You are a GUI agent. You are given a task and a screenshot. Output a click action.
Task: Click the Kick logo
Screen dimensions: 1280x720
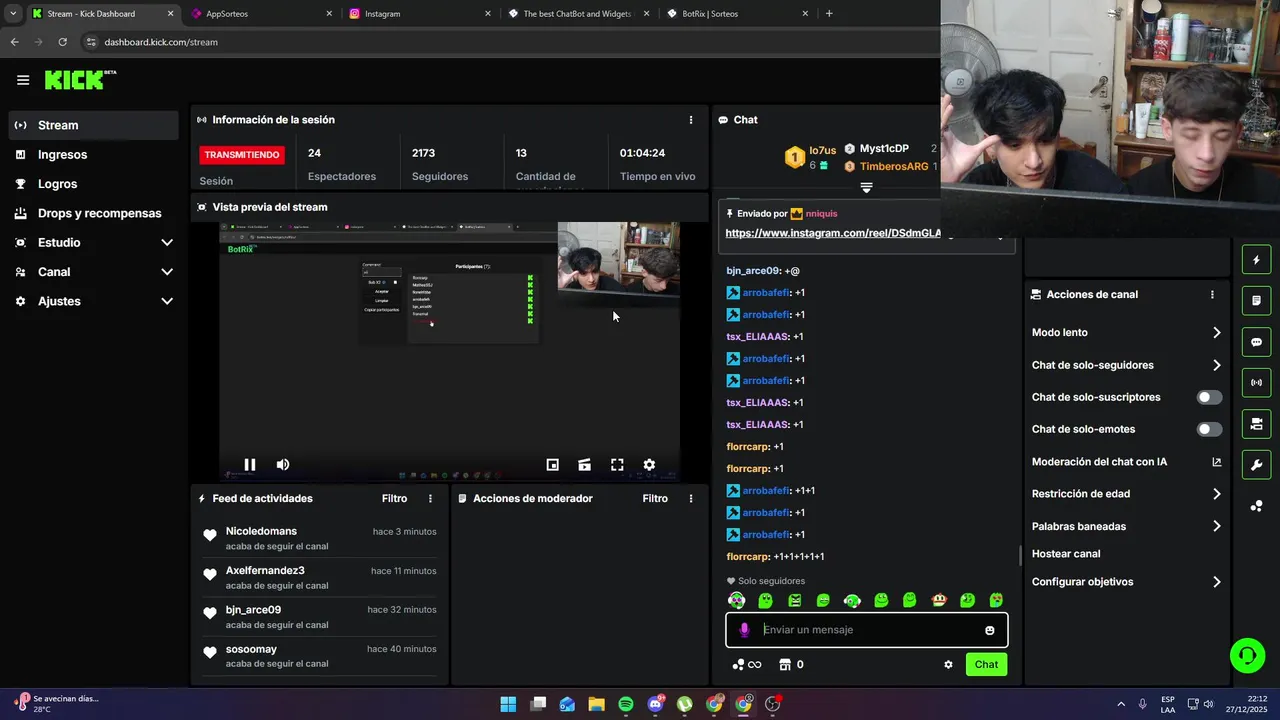(x=79, y=80)
